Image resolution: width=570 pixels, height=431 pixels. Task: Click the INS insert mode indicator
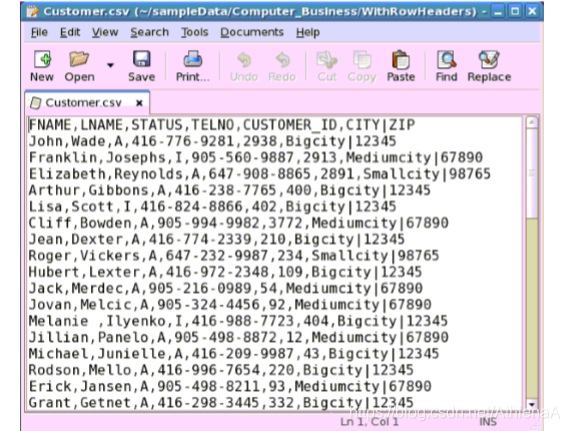(x=488, y=422)
